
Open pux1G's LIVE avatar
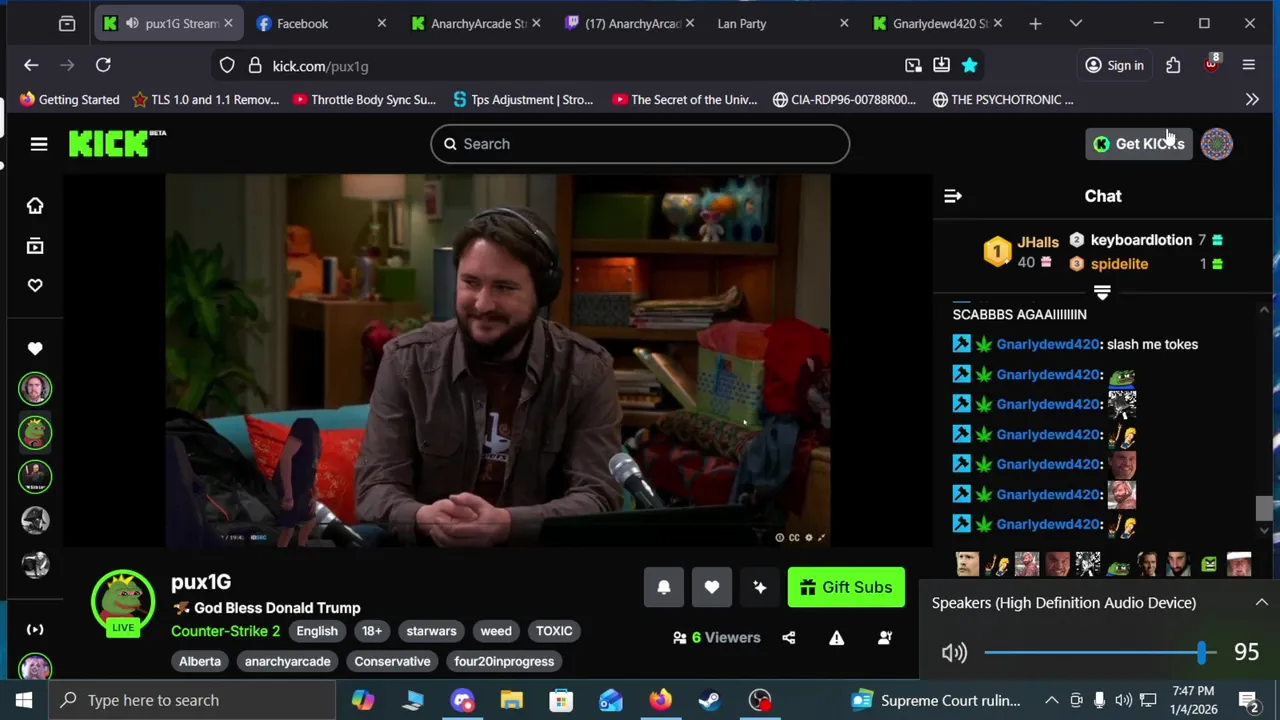click(x=123, y=603)
